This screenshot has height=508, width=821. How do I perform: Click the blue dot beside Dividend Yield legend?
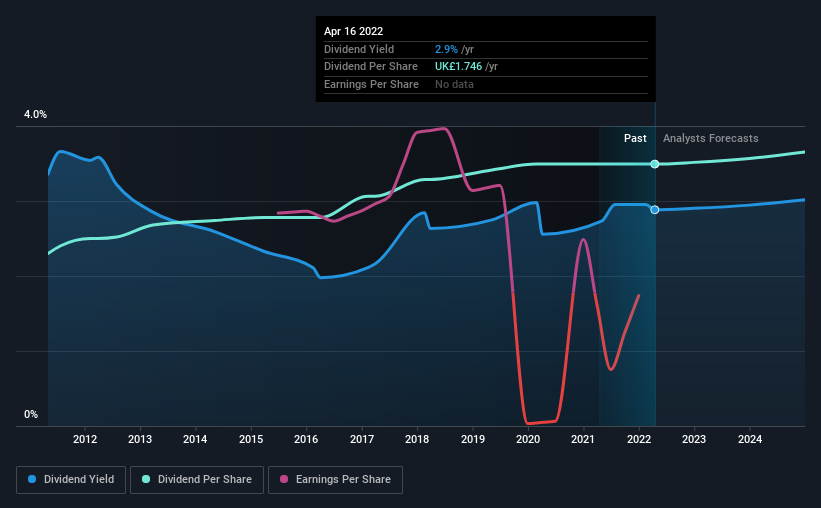[x=33, y=480]
